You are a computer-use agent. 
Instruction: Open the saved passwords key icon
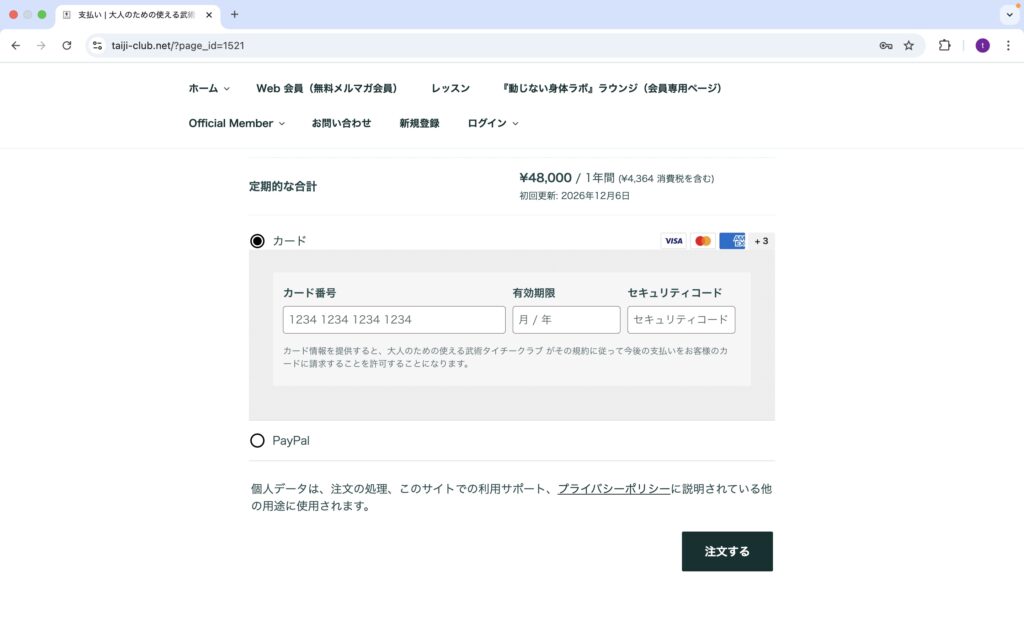tap(885, 45)
